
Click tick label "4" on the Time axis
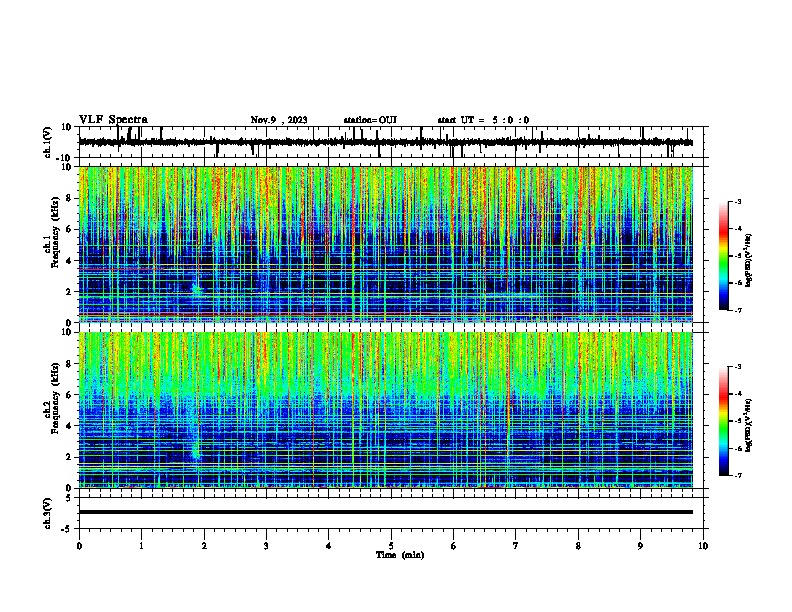point(329,546)
